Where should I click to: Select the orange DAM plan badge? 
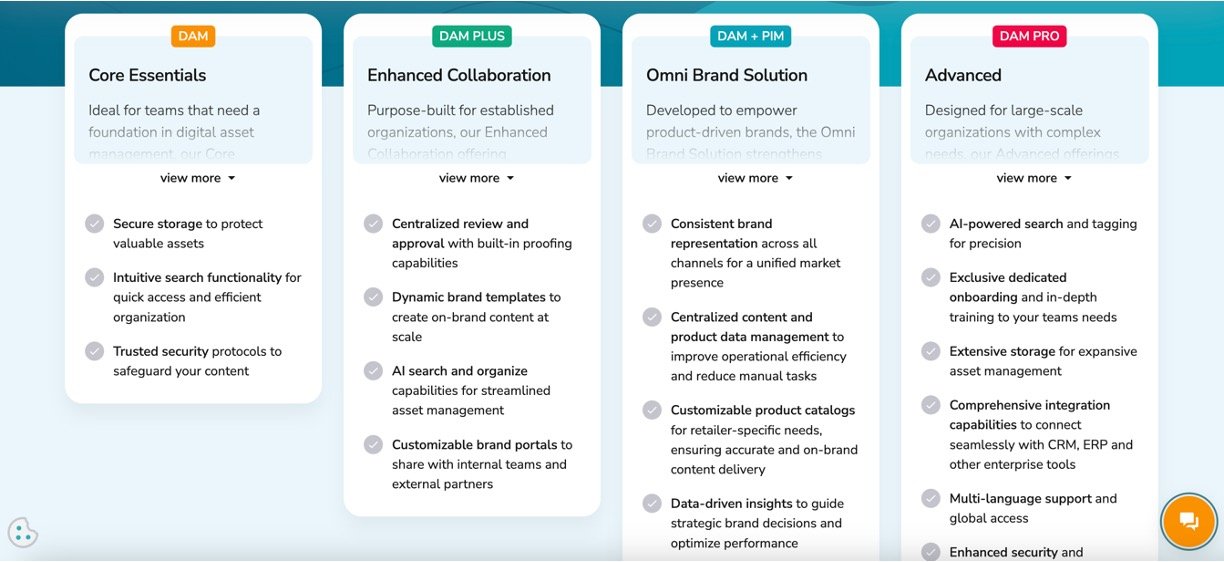tap(193, 36)
